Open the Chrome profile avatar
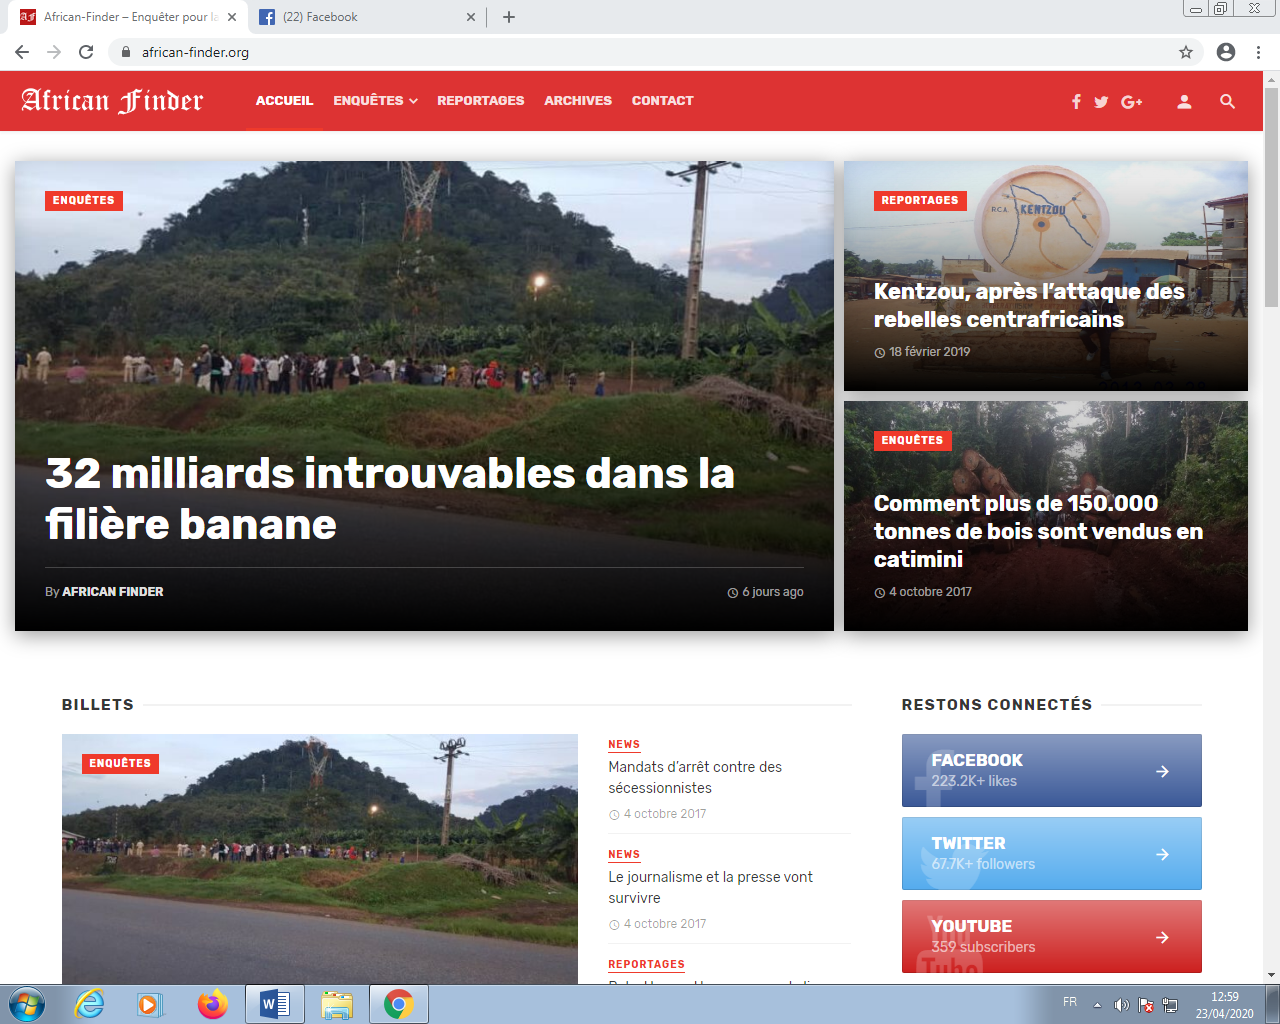This screenshot has height=1024, width=1280. pos(1226,52)
